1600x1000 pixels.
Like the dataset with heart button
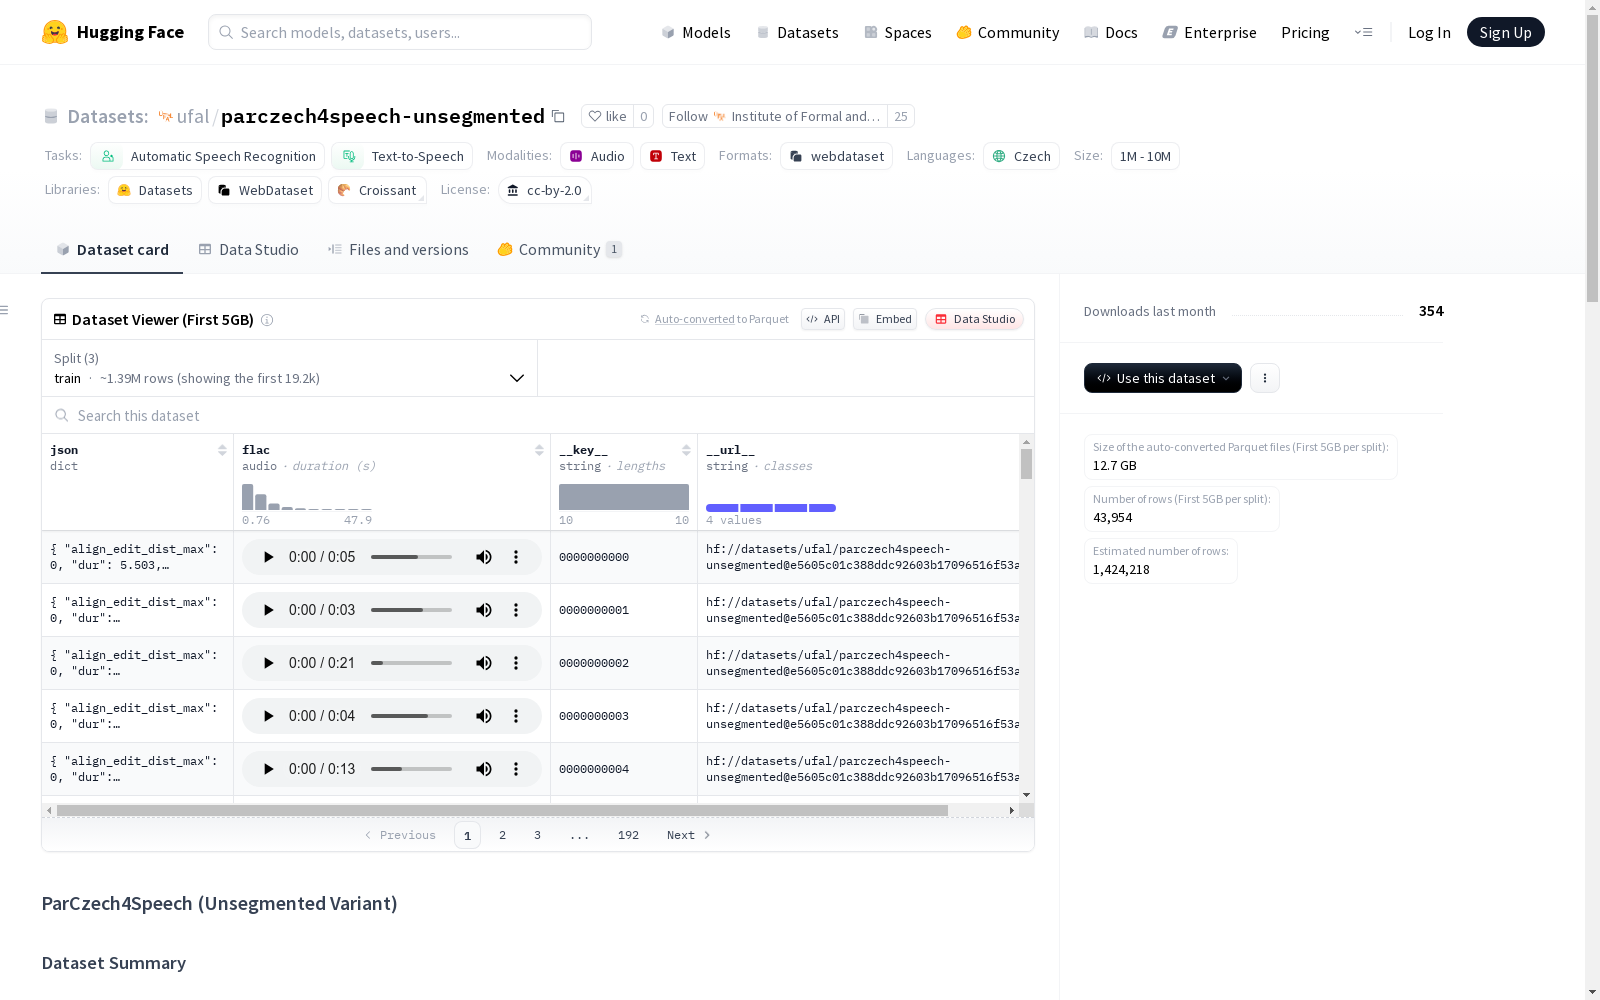point(607,116)
